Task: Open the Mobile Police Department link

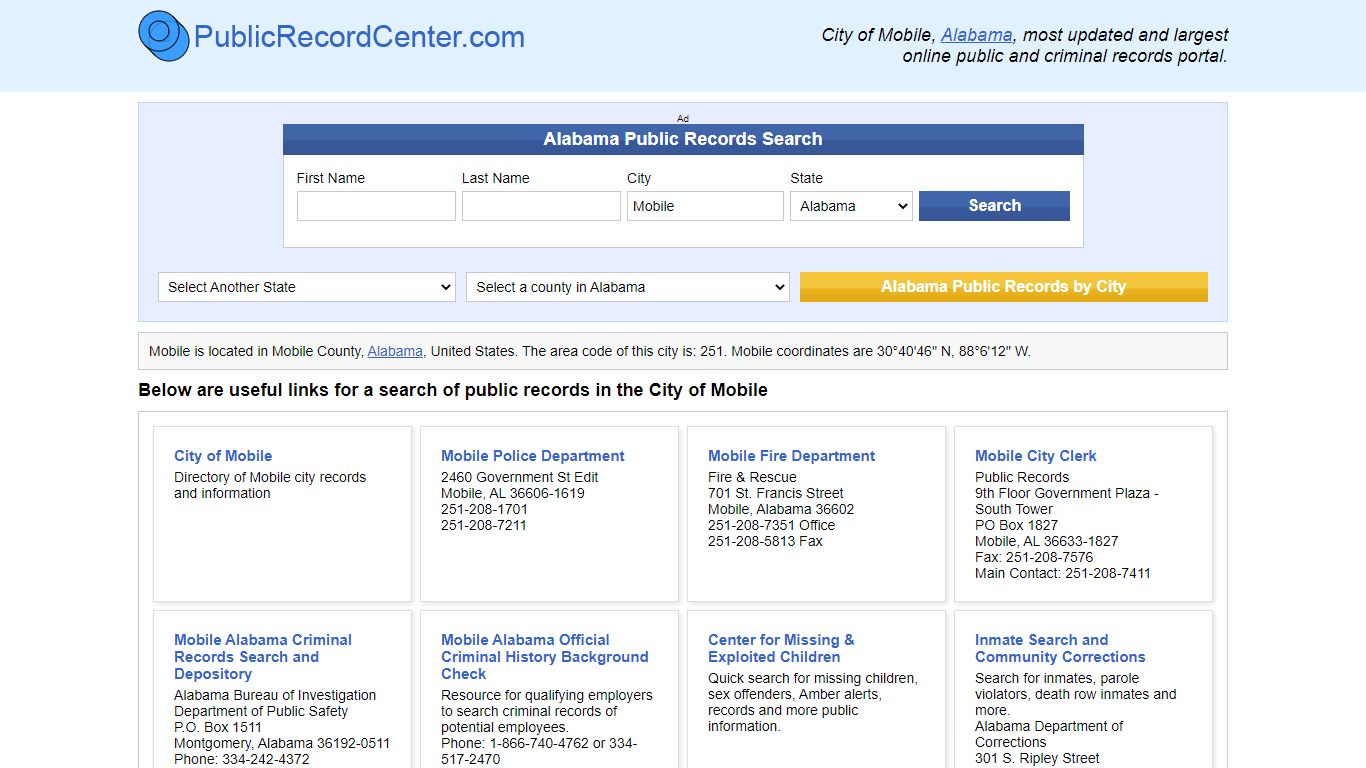Action: coord(533,456)
